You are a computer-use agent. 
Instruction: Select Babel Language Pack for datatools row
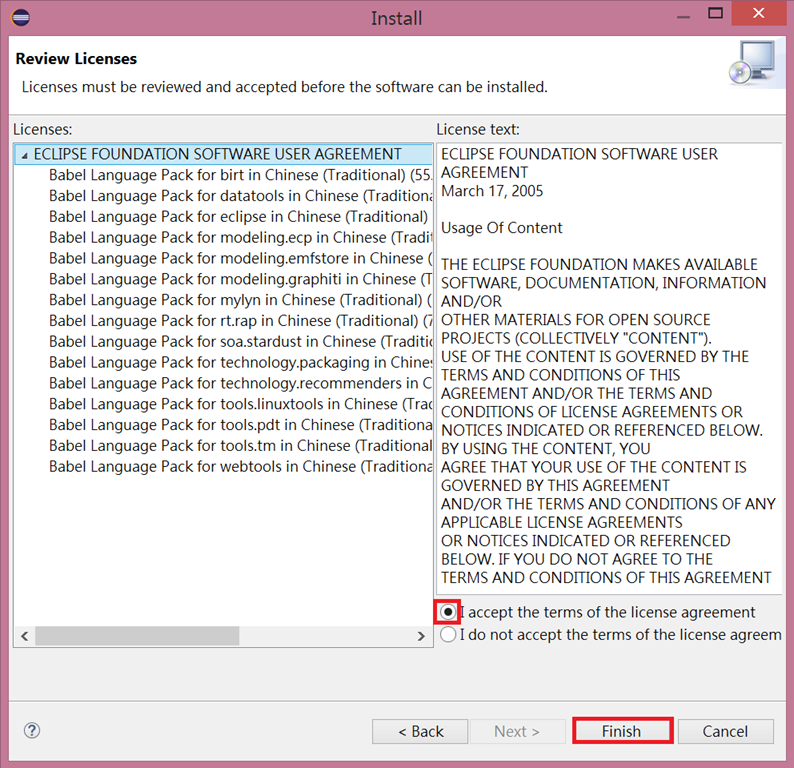(241, 196)
